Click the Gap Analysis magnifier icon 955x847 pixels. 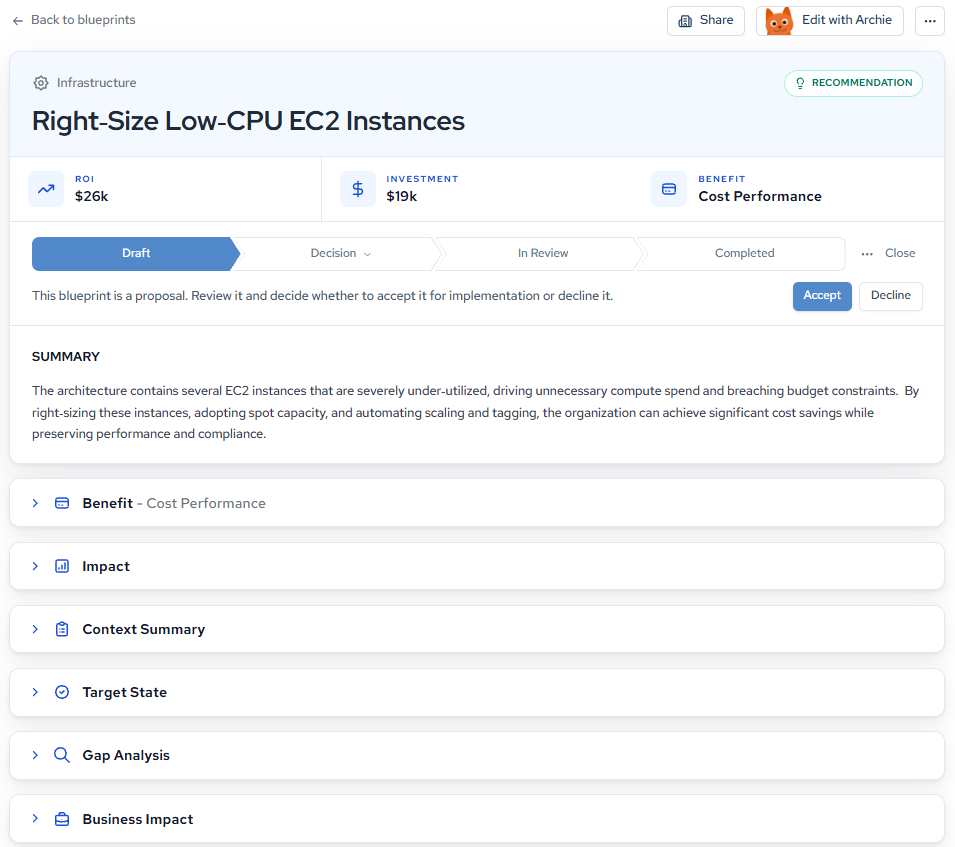pos(62,755)
